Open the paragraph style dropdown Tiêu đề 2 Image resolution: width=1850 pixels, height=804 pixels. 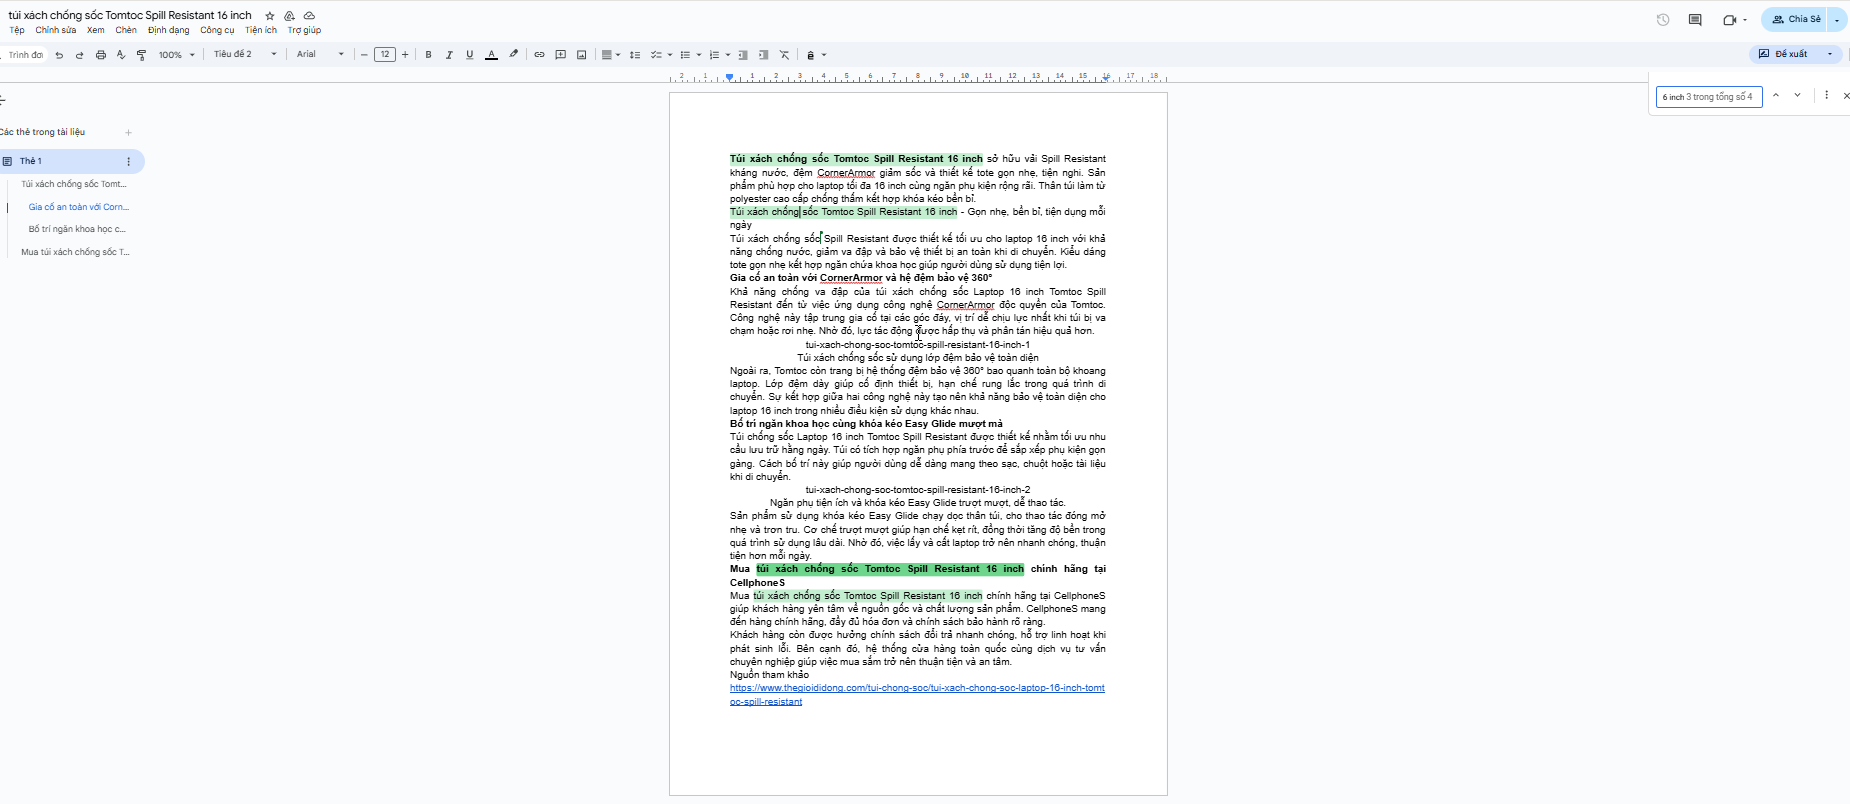pyautogui.click(x=245, y=55)
